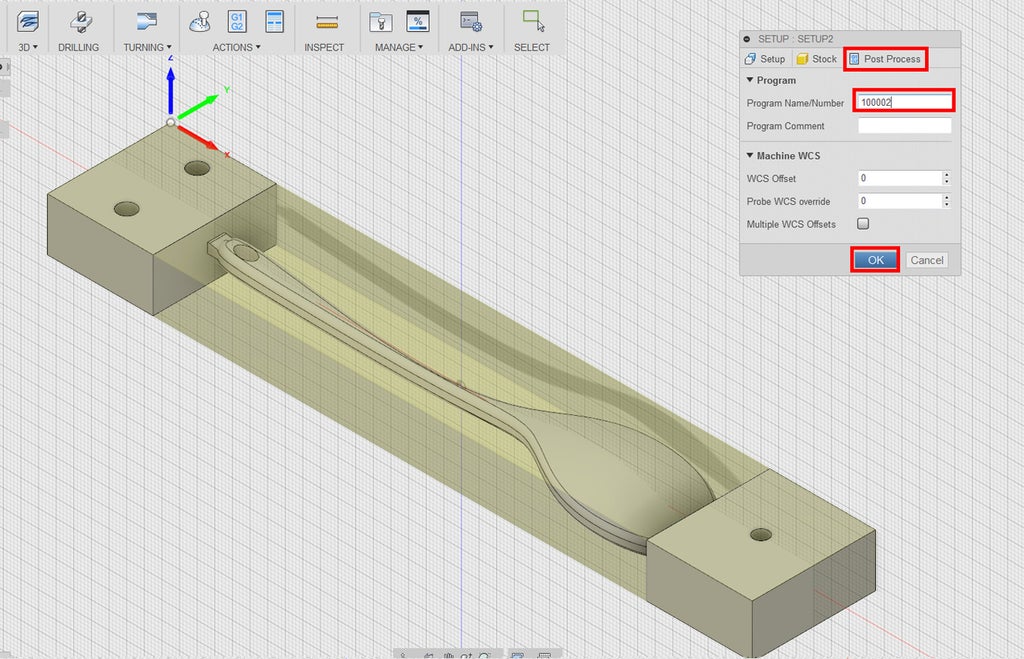Viewport: 1024px width, 659px height.
Task: Switch to the Stock tab
Action: [816, 59]
